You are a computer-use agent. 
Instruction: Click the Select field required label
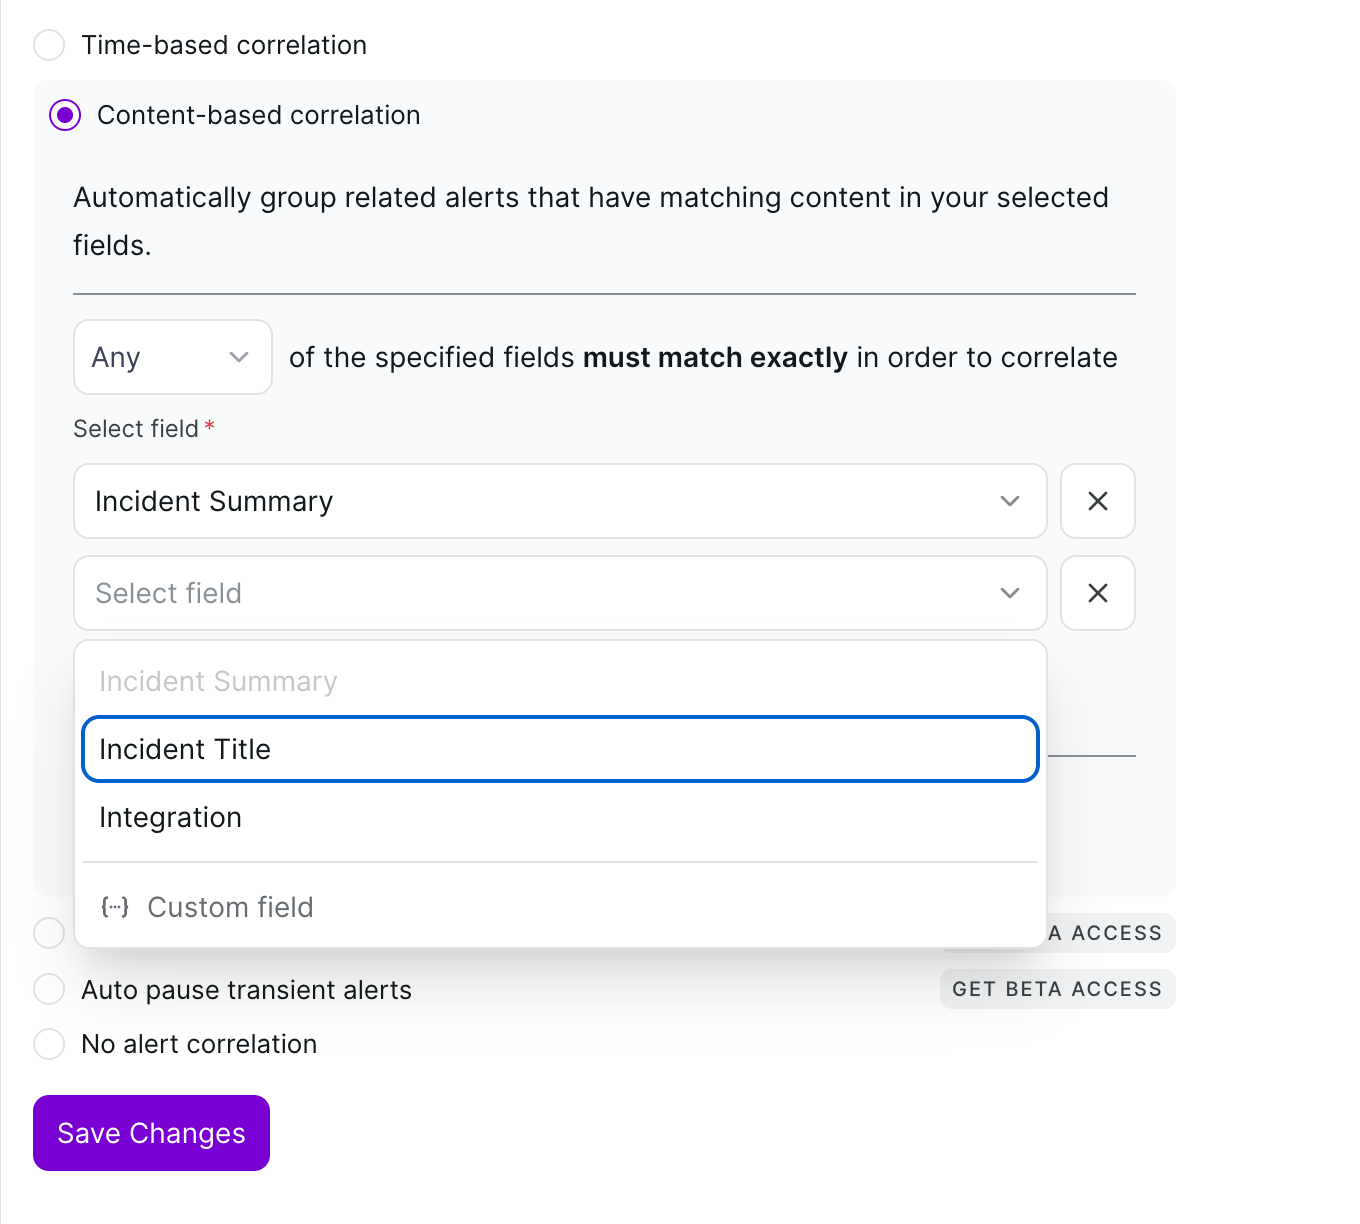137,429
